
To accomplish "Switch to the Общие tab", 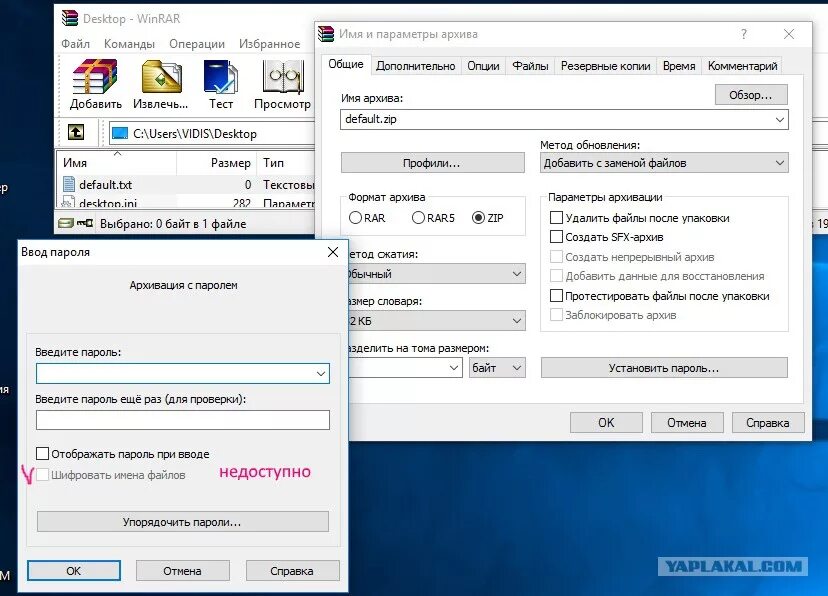I will click(x=346, y=64).
